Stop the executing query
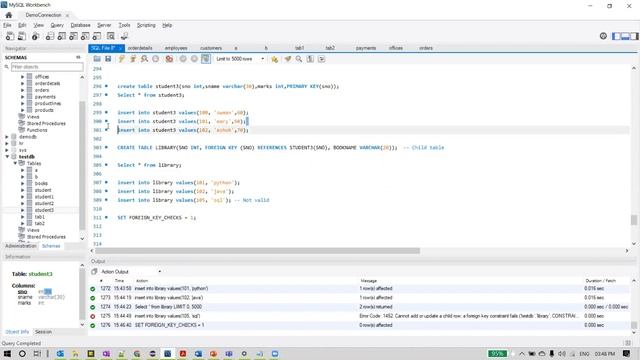This screenshot has width=640, height=360. 156,59
